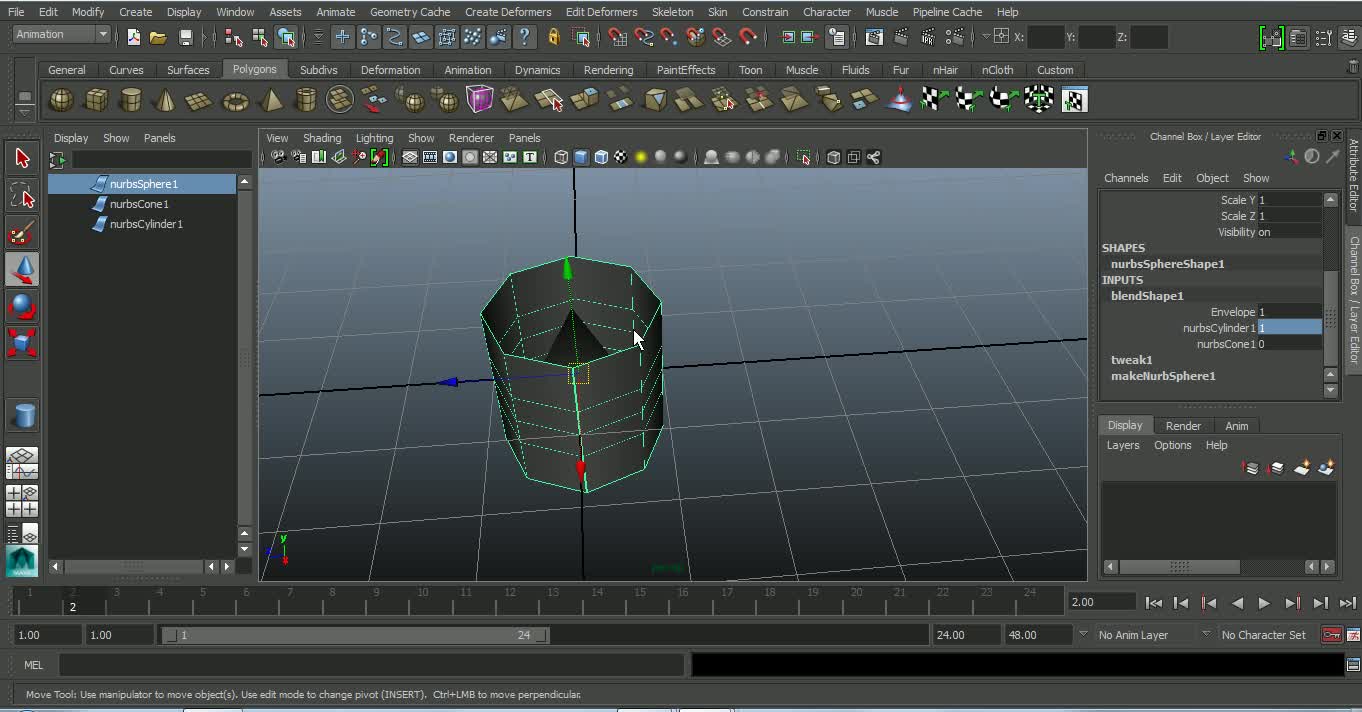This screenshot has height=712, width=1362.
Task: Create a polygon plane from the shelf
Action: (x=200, y=100)
